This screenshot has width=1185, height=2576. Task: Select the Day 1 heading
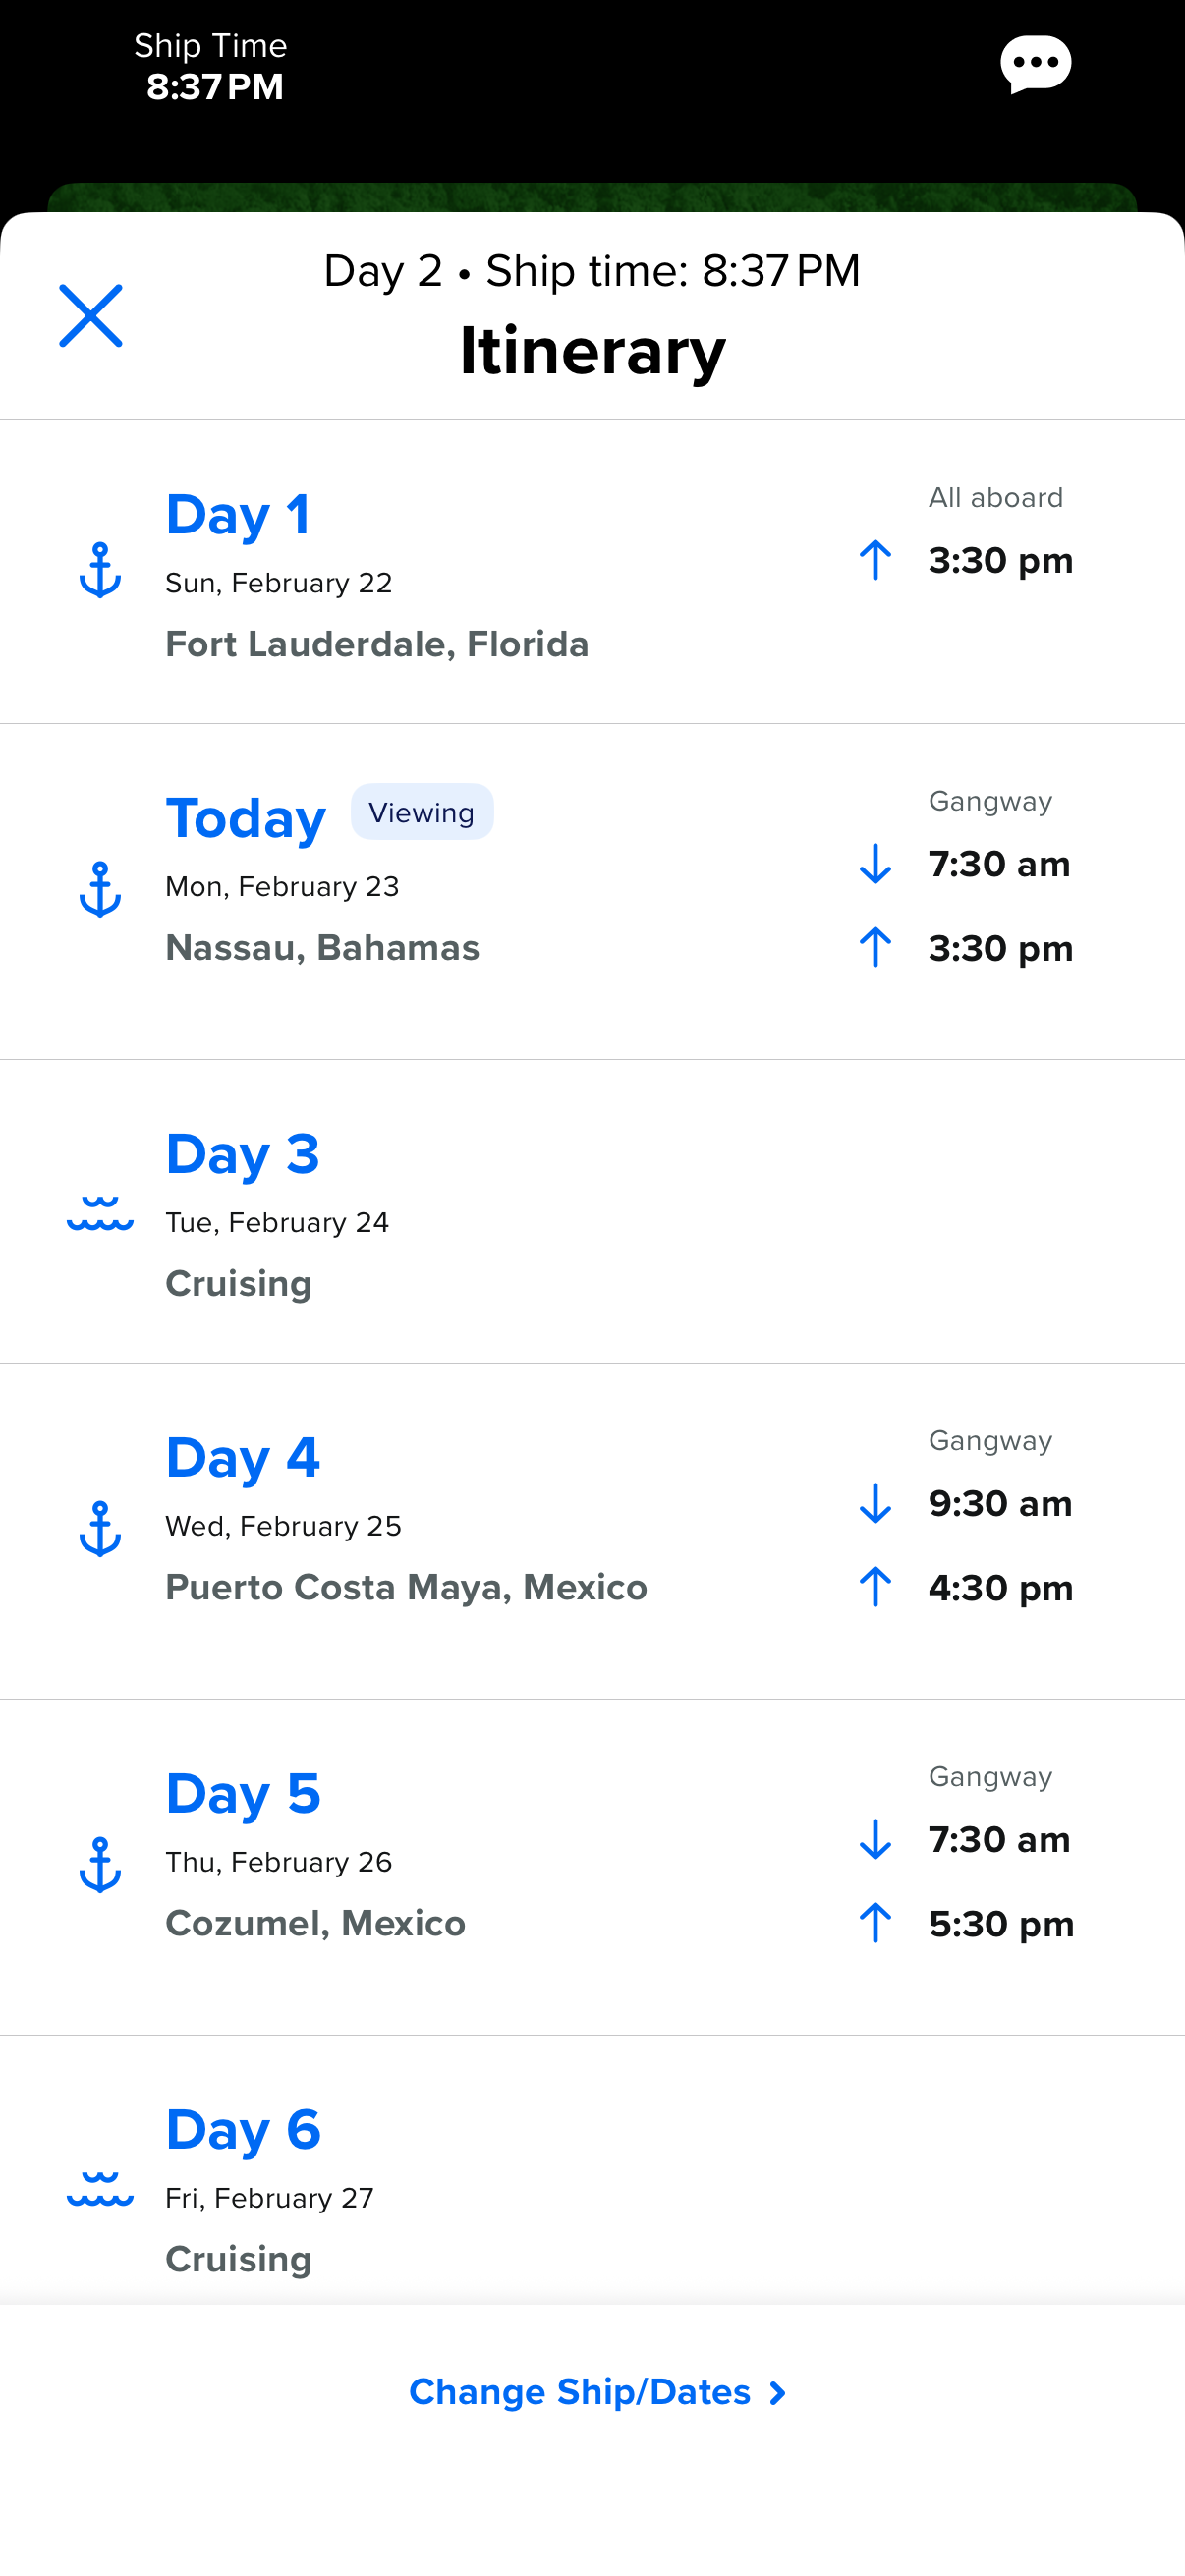click(x=238, y=515)
